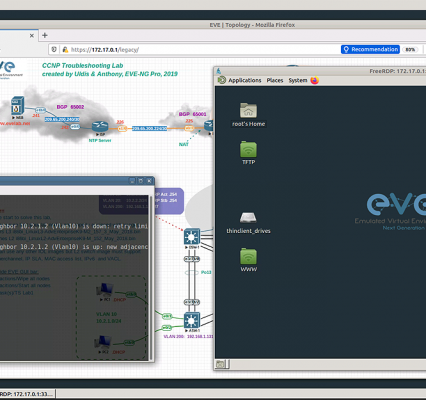Image resolution: width=426 pixels, height=400 pixels.
Task: Click show desktop icon in bottom panel
Action: point(220,364)
